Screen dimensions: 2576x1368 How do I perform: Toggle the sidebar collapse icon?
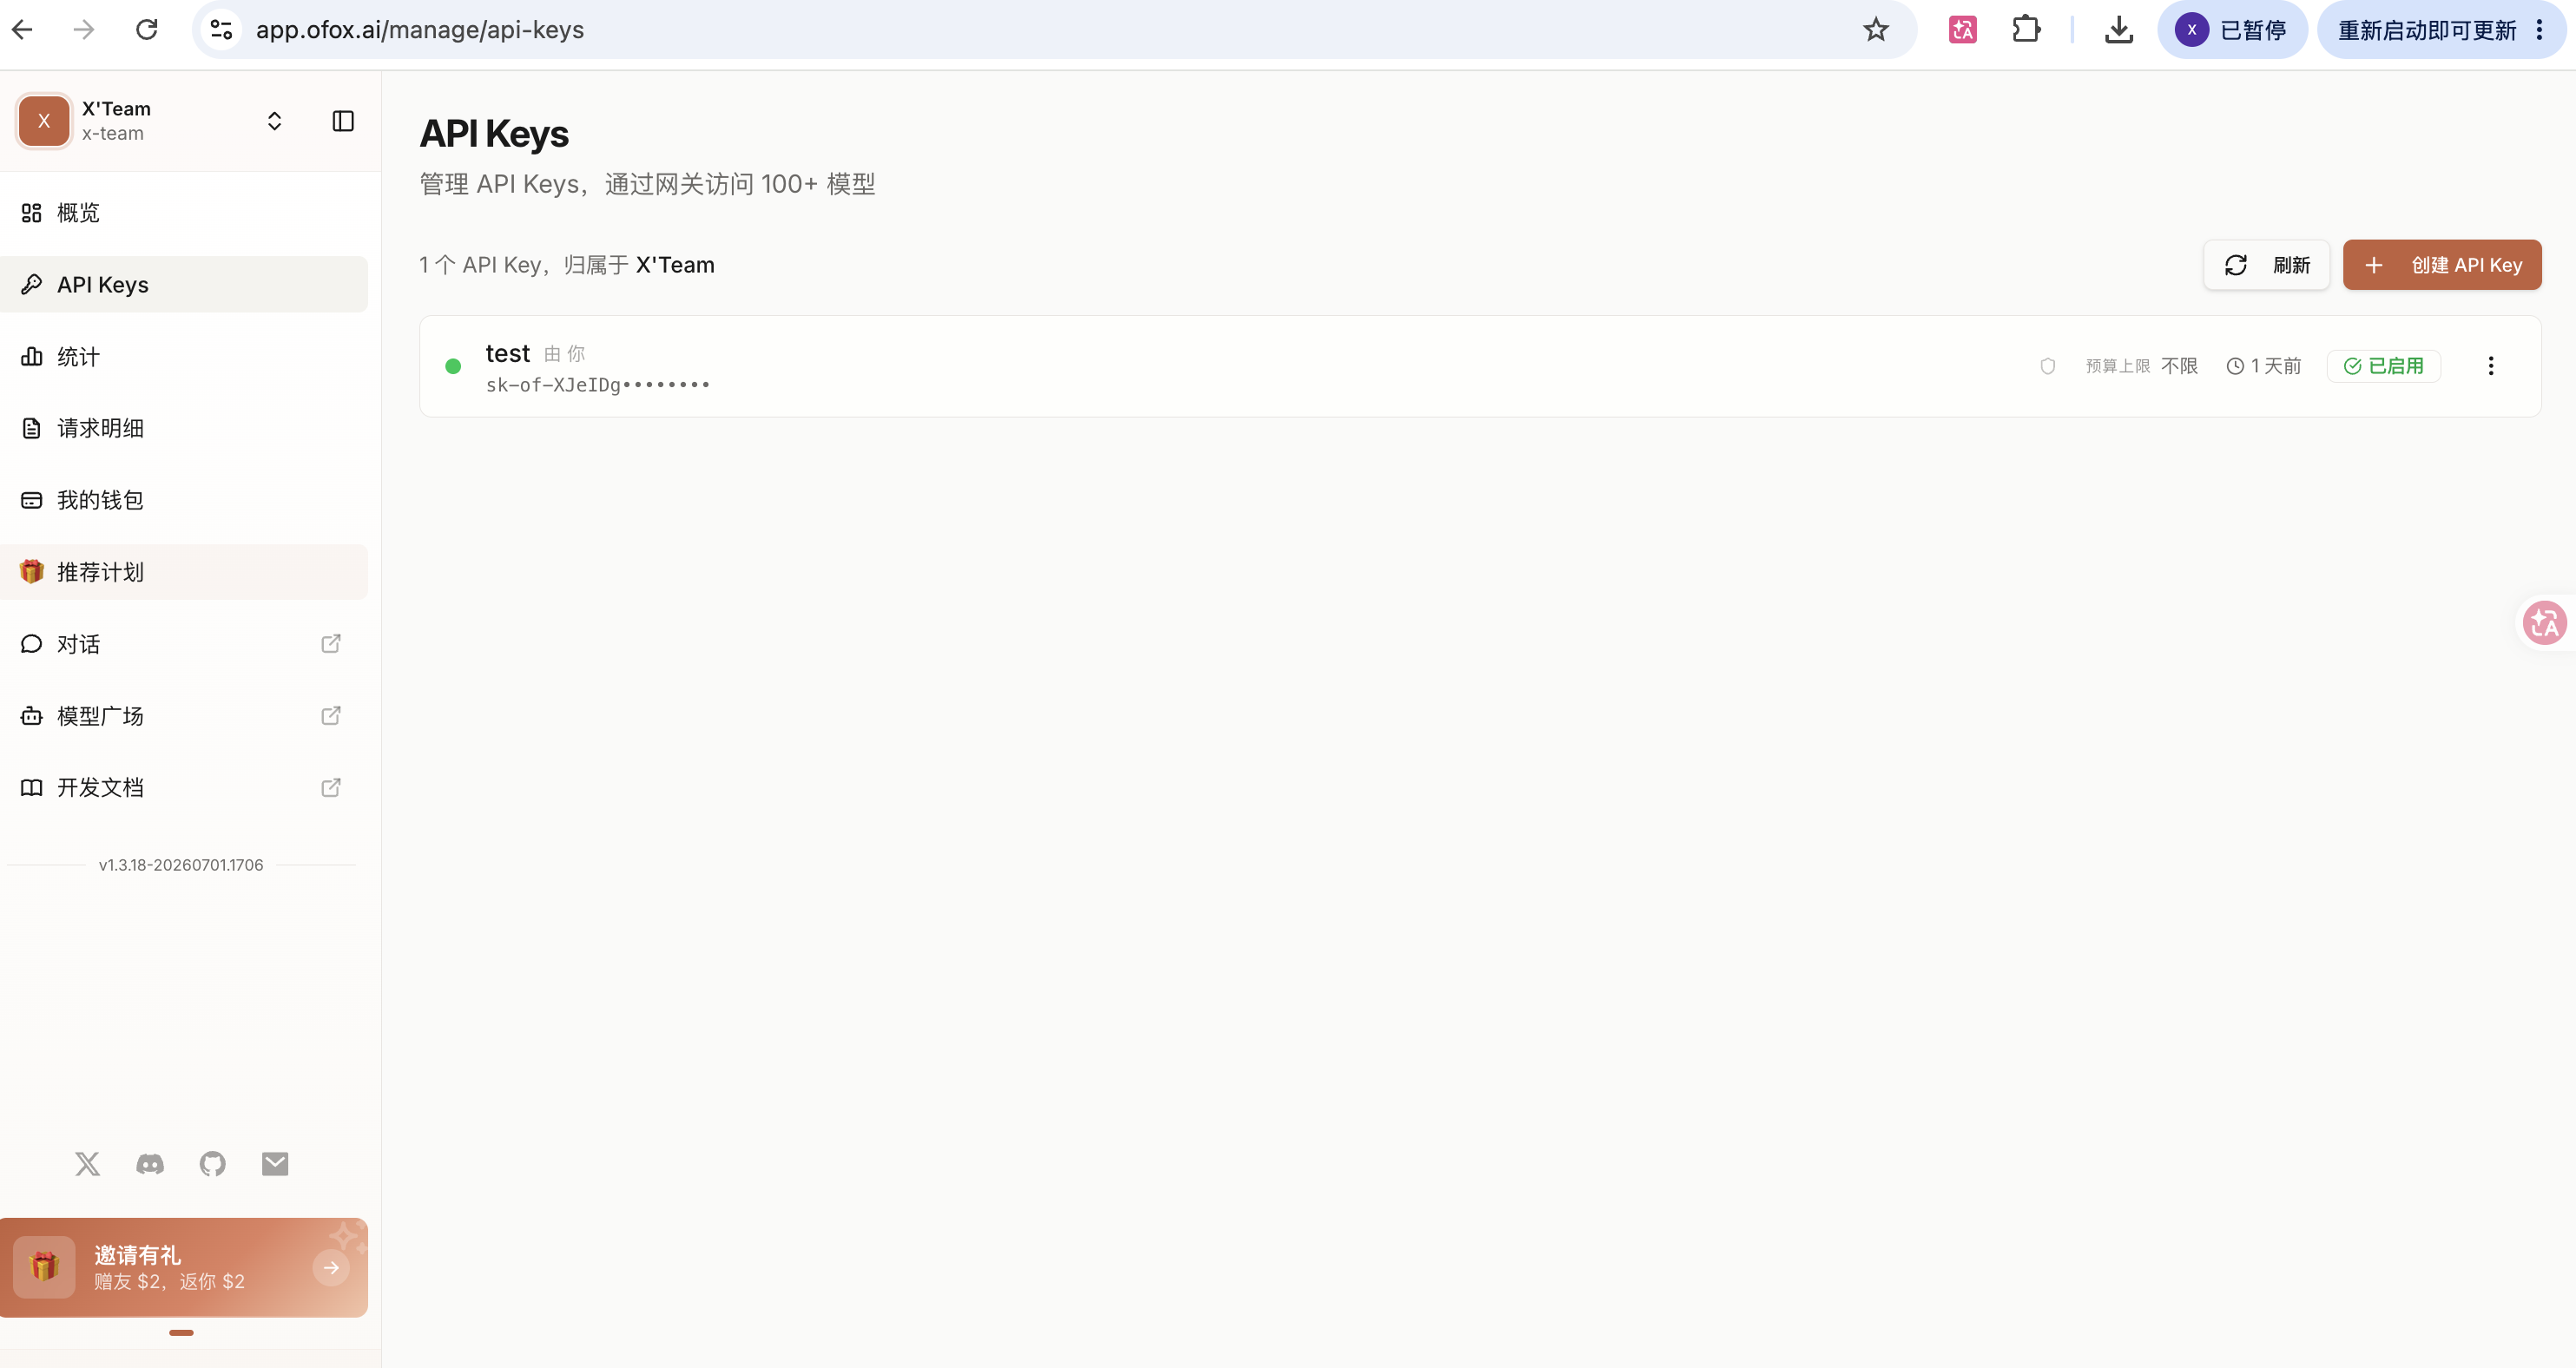343,121
